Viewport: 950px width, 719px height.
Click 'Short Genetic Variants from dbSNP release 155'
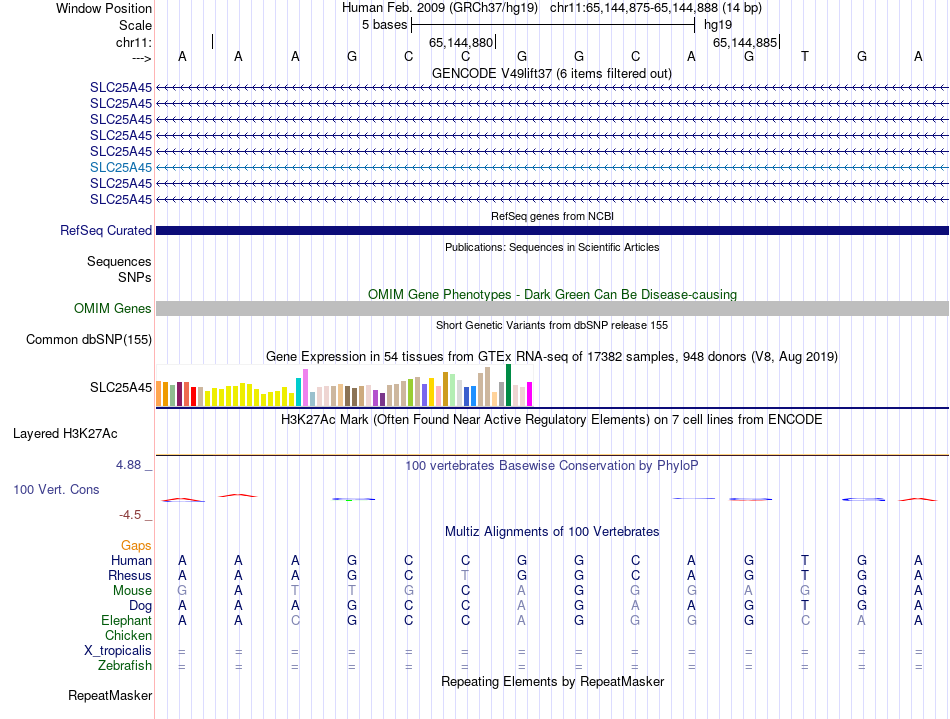tap(552, 325)
